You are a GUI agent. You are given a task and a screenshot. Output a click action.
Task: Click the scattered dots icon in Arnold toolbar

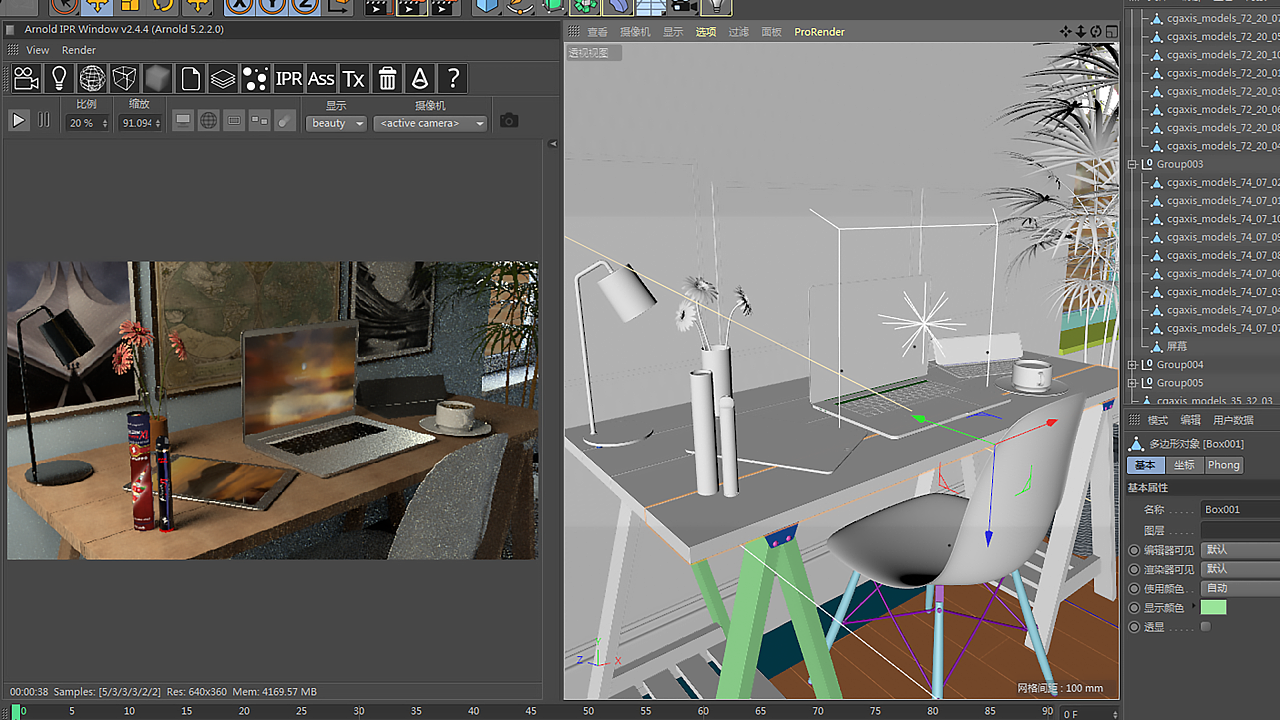[255, 78]
